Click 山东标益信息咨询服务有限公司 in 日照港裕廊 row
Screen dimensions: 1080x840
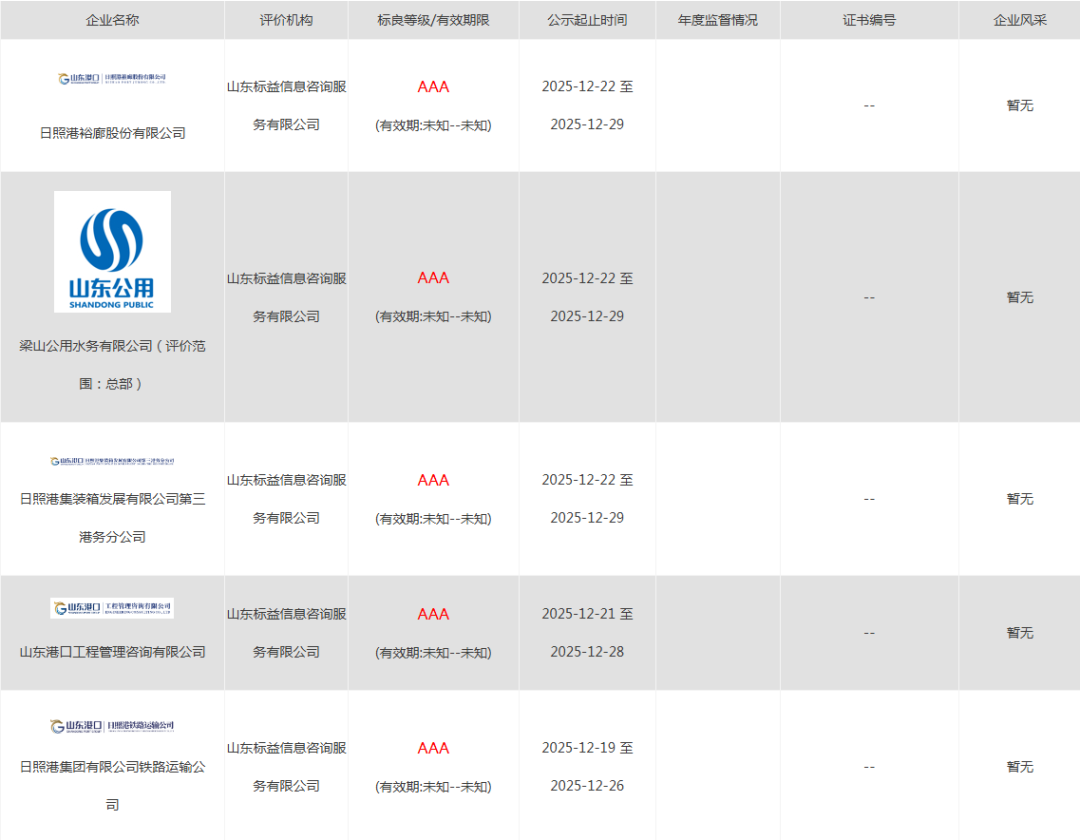(286, 105)
